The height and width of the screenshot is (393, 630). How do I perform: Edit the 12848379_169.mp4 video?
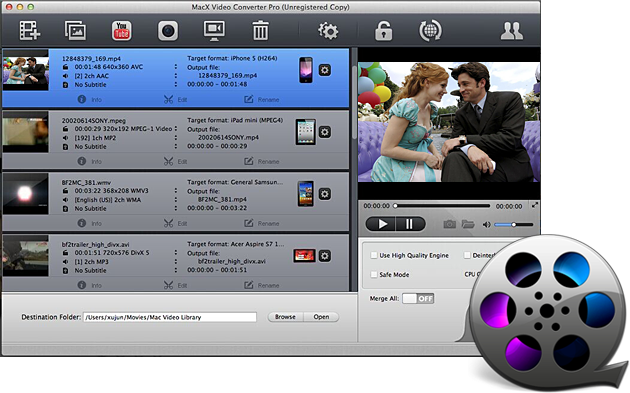(x=176, y=99)
